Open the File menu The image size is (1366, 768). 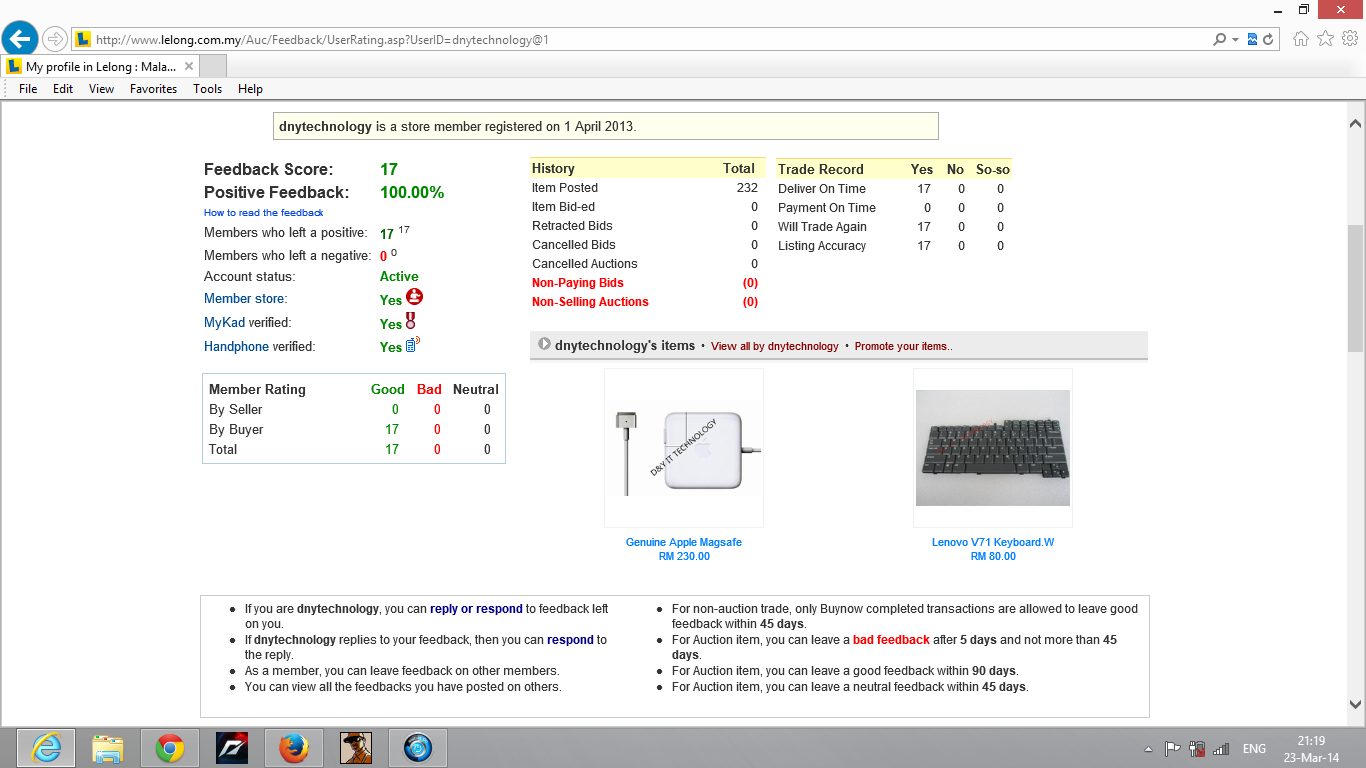click(x=28, y=89)
